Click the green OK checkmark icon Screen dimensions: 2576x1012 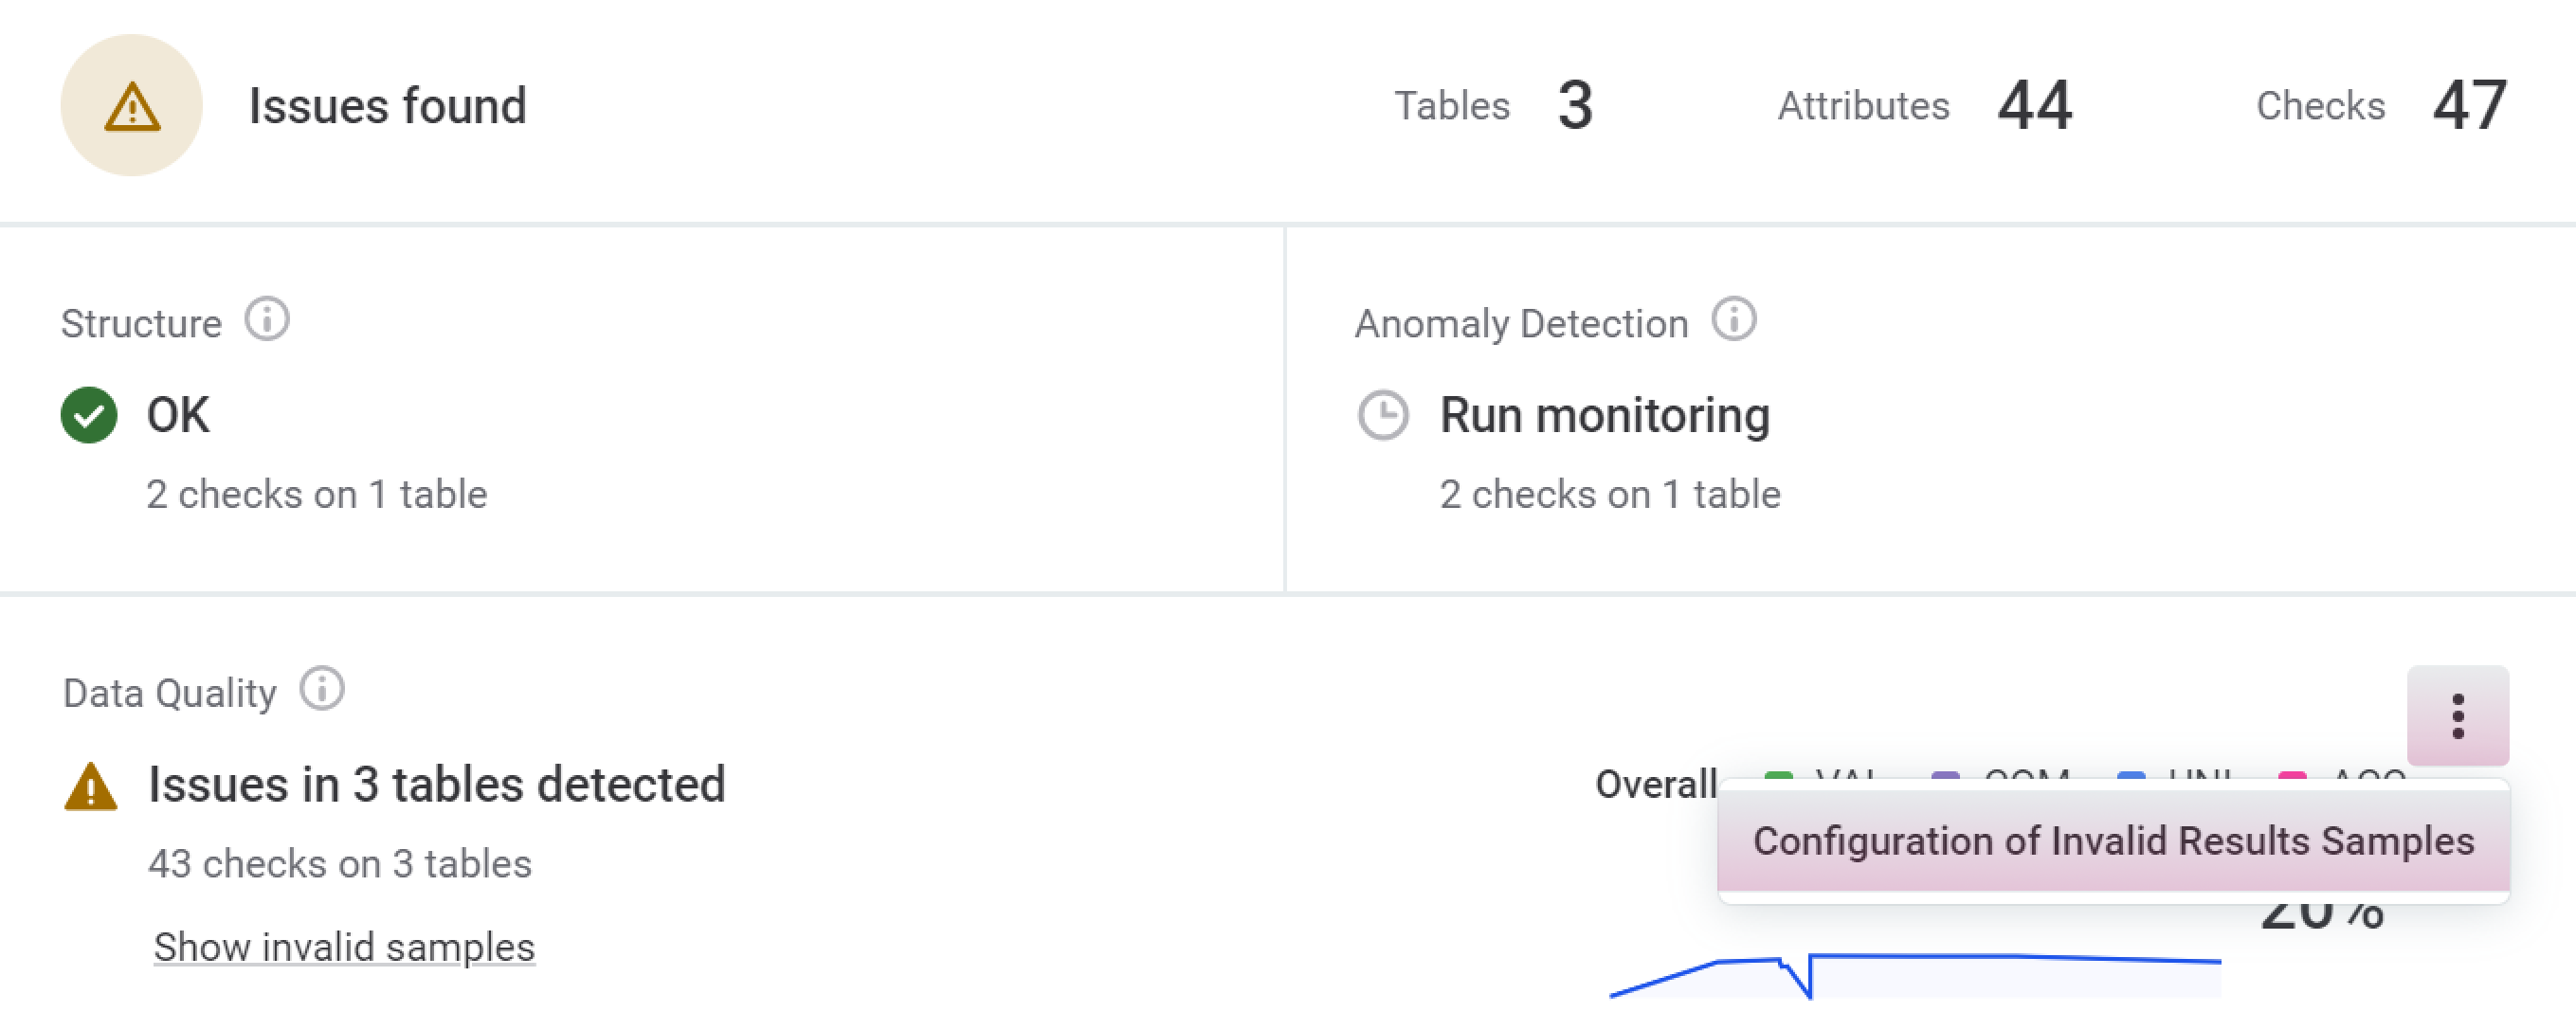(89, 415)
